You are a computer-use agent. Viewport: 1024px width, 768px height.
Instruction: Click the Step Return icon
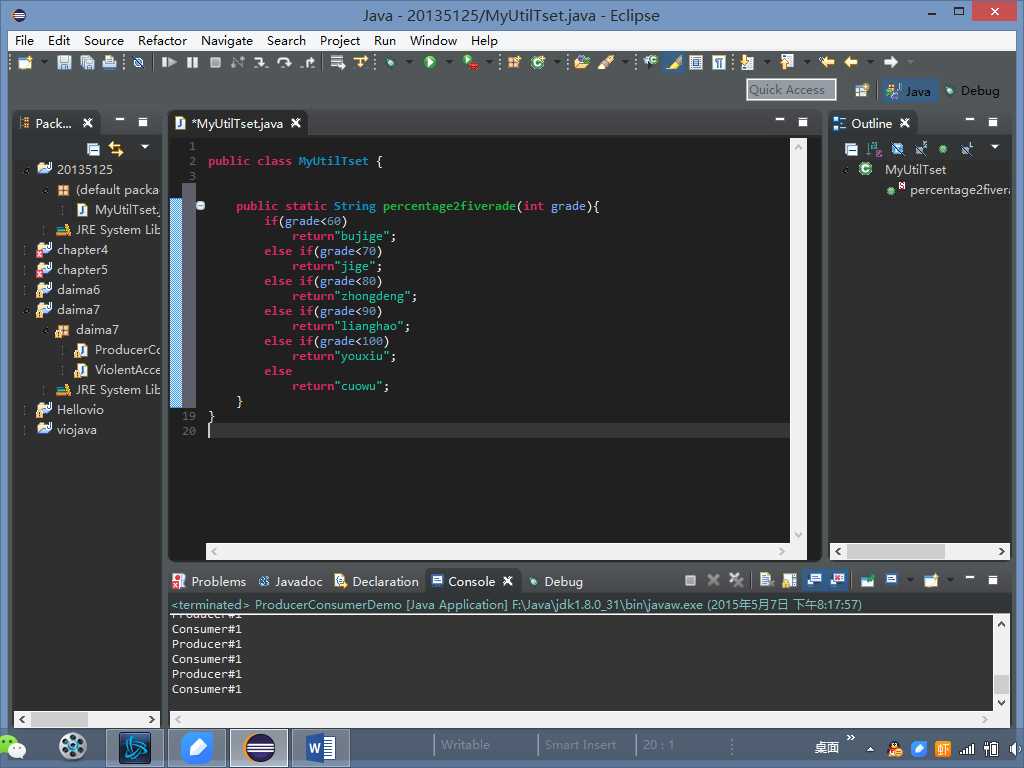308,63
